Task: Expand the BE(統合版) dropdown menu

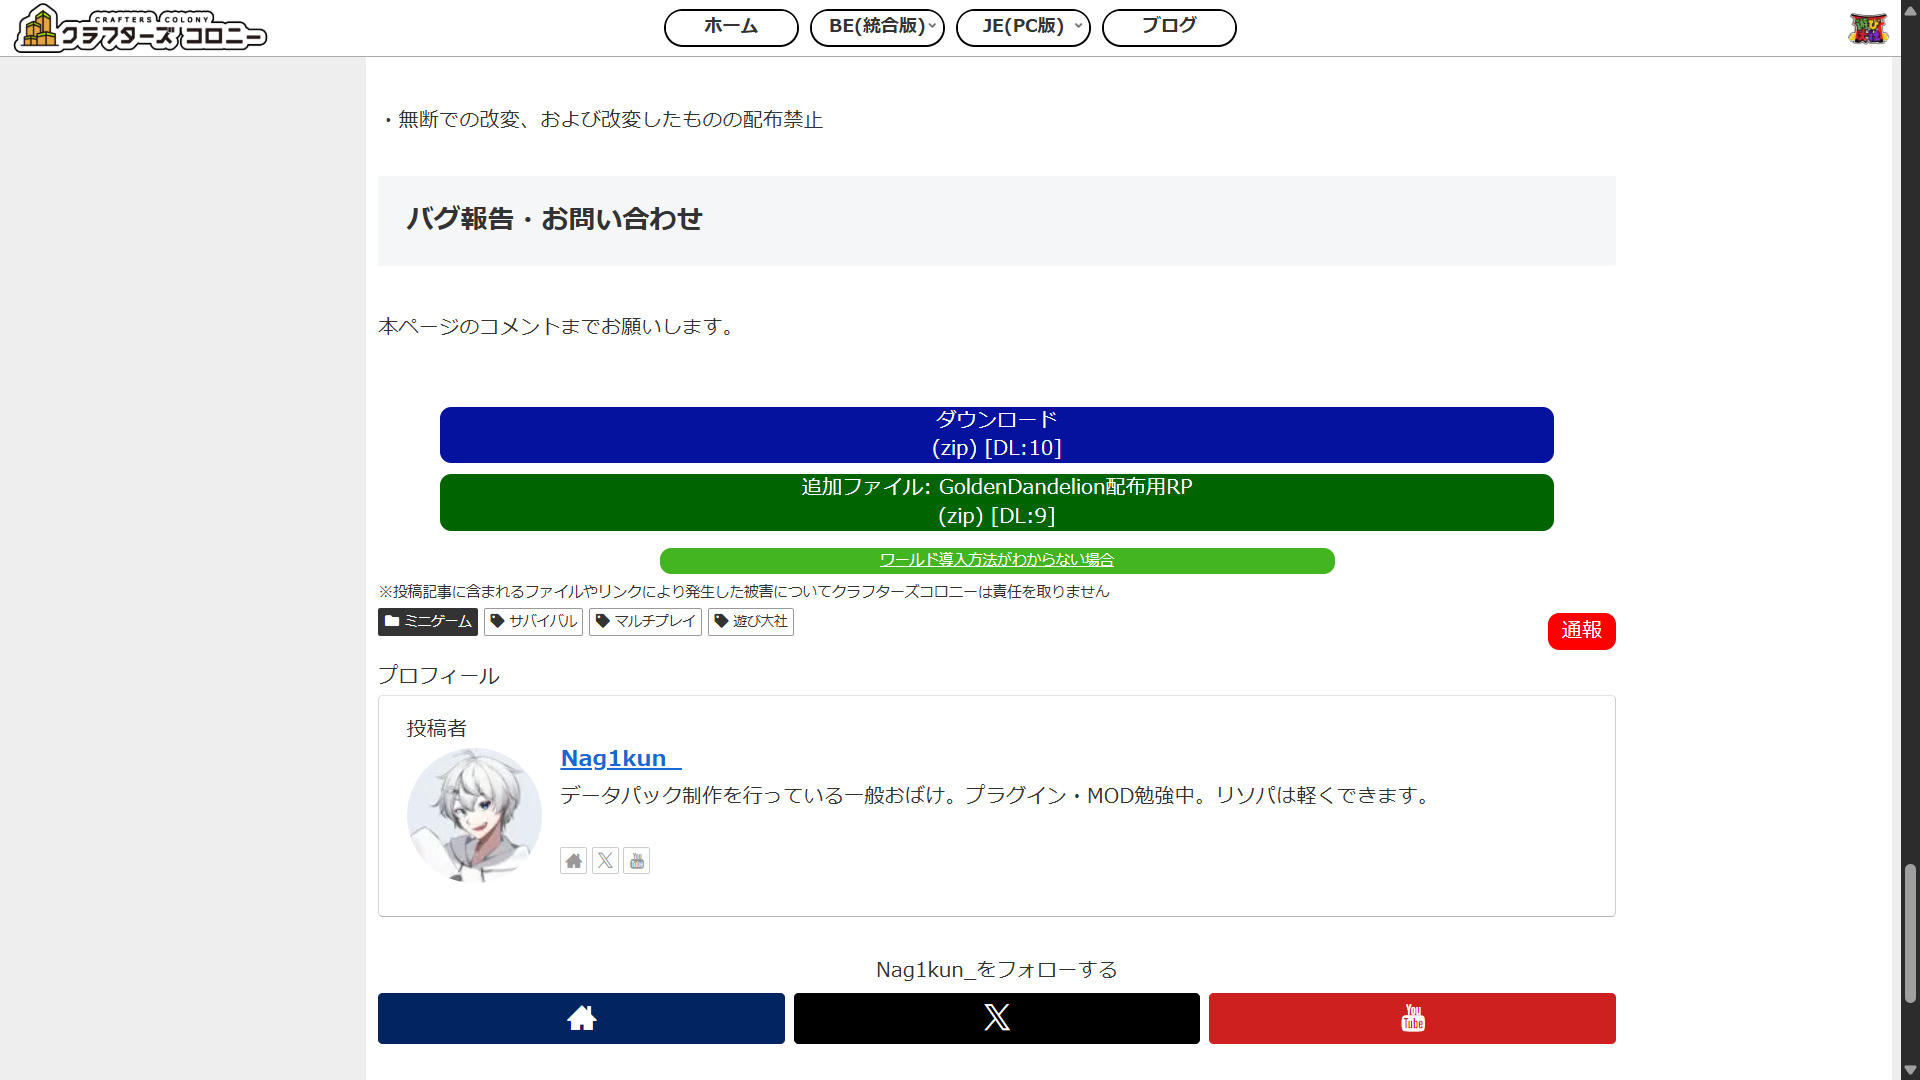Action: [877, 27]
